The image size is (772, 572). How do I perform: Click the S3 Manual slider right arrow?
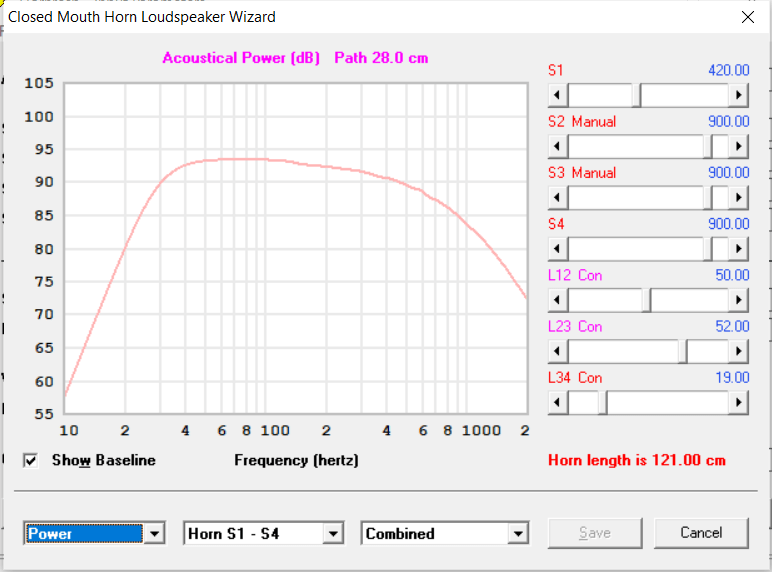[x=738, y=197]
